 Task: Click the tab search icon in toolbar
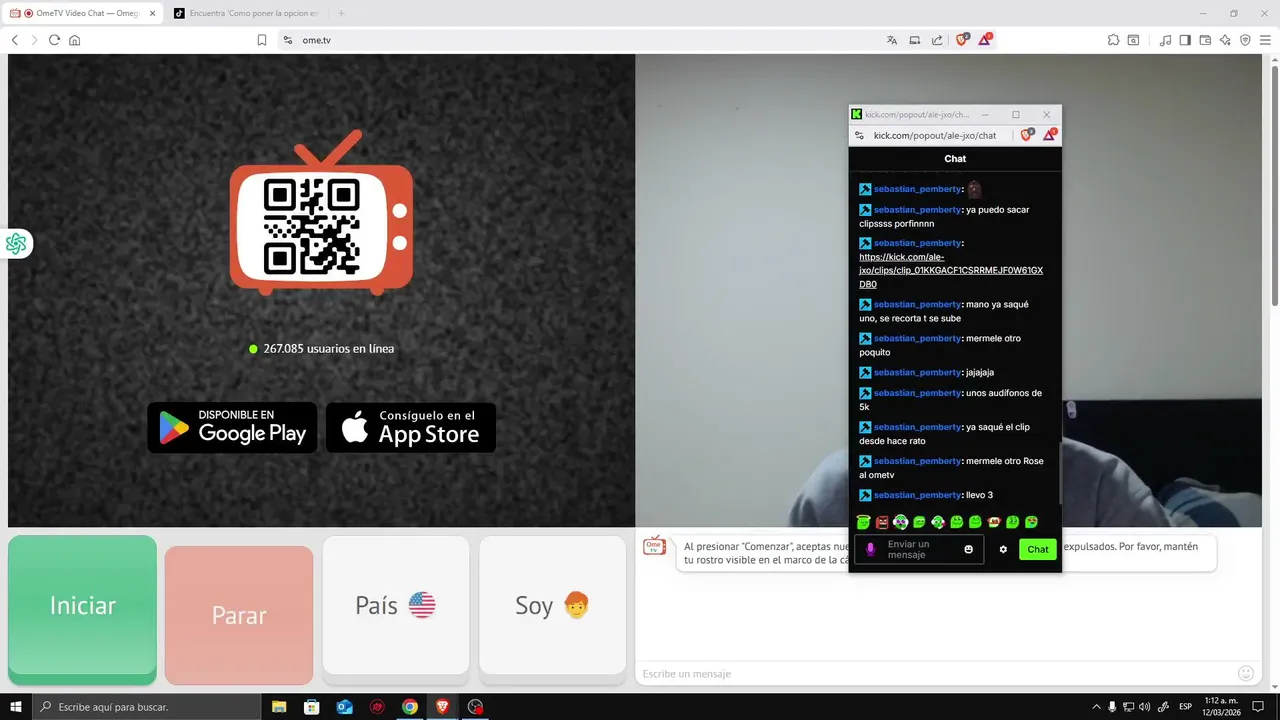[x=1133, y=40]
